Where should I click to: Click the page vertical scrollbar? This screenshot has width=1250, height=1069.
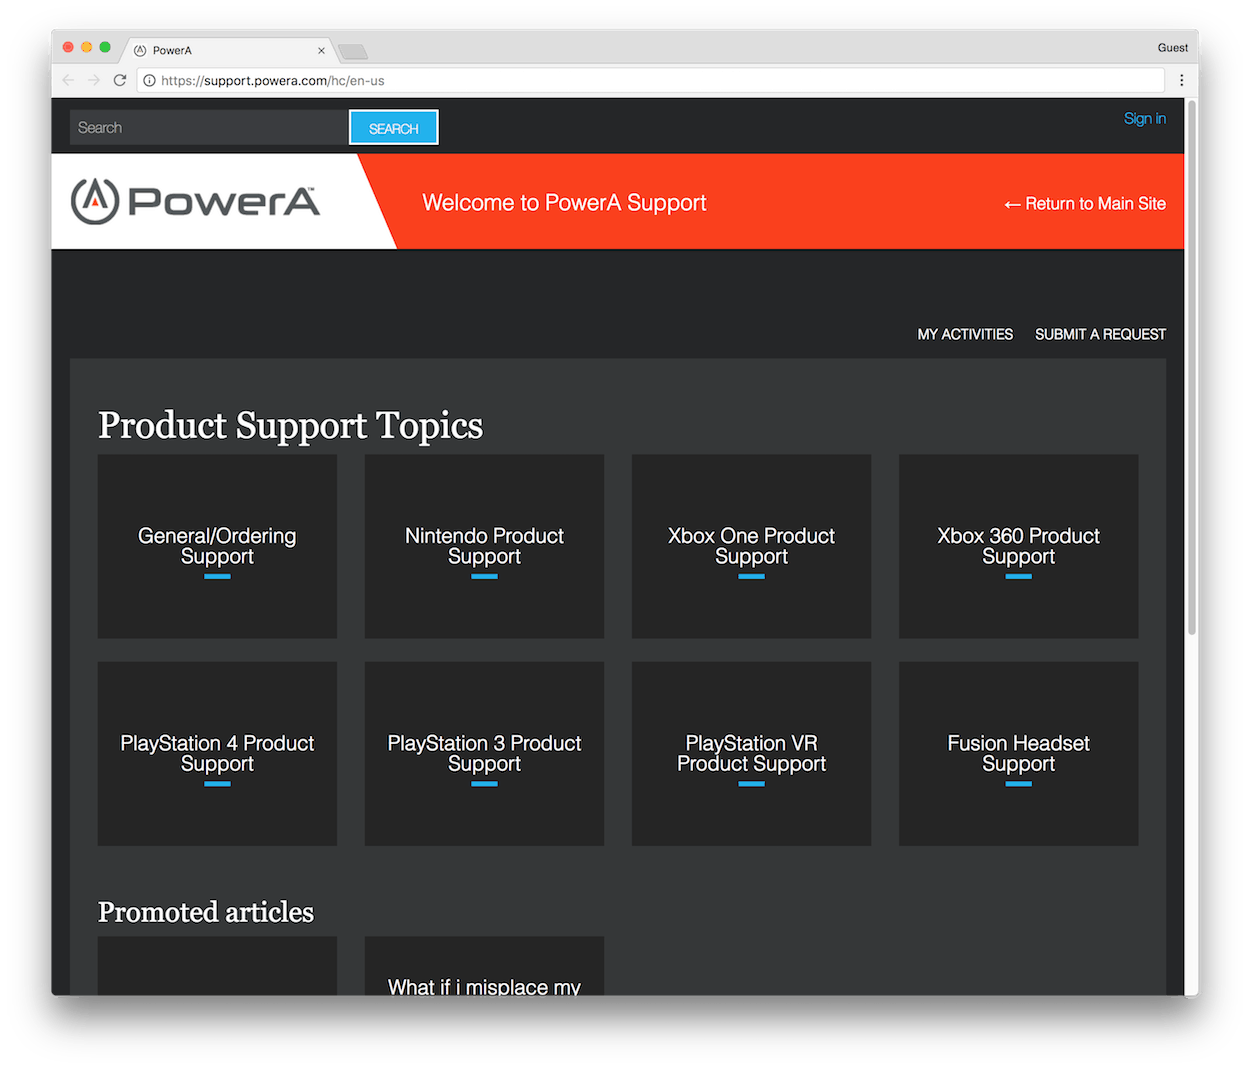click(x=1191, y=368)
